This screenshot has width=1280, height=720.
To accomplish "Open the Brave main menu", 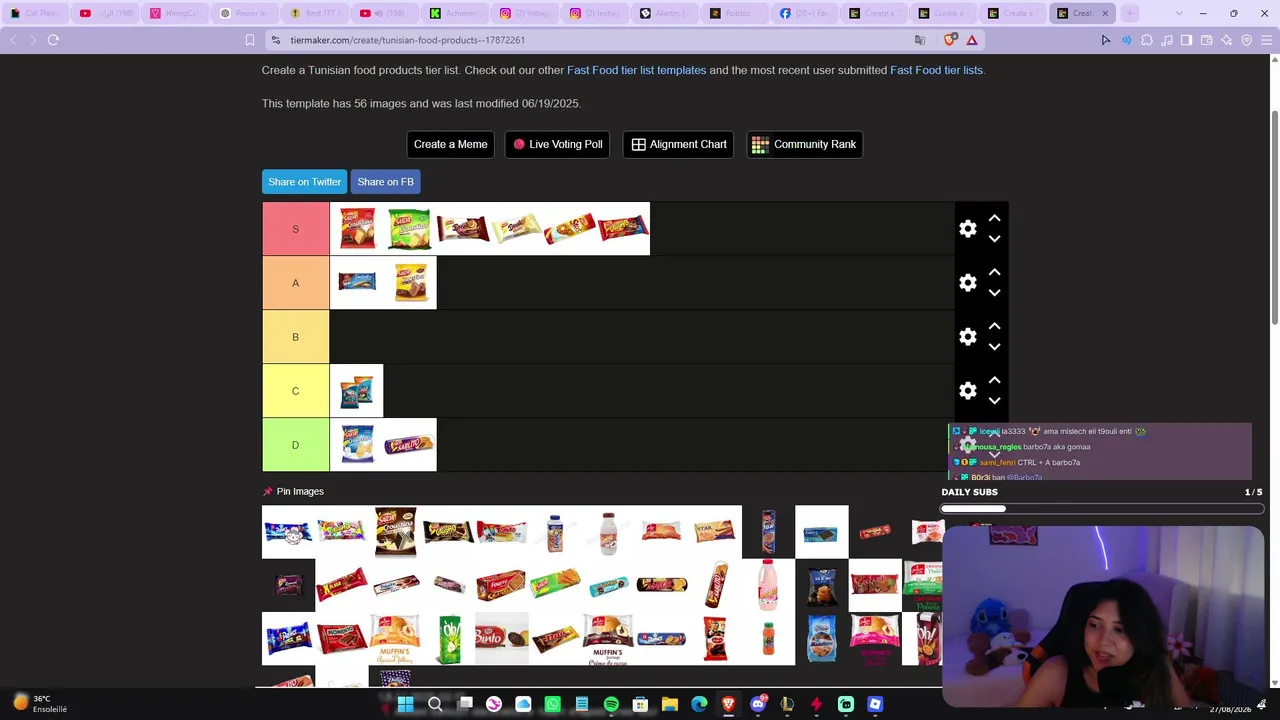I will click(1265, 40).
